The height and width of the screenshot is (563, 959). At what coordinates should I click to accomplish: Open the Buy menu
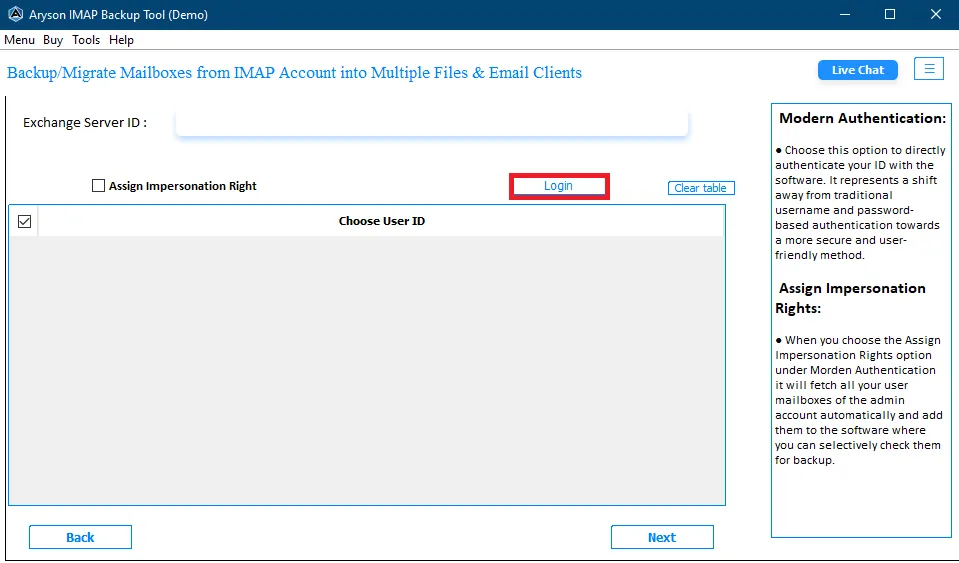pos(53,40)
